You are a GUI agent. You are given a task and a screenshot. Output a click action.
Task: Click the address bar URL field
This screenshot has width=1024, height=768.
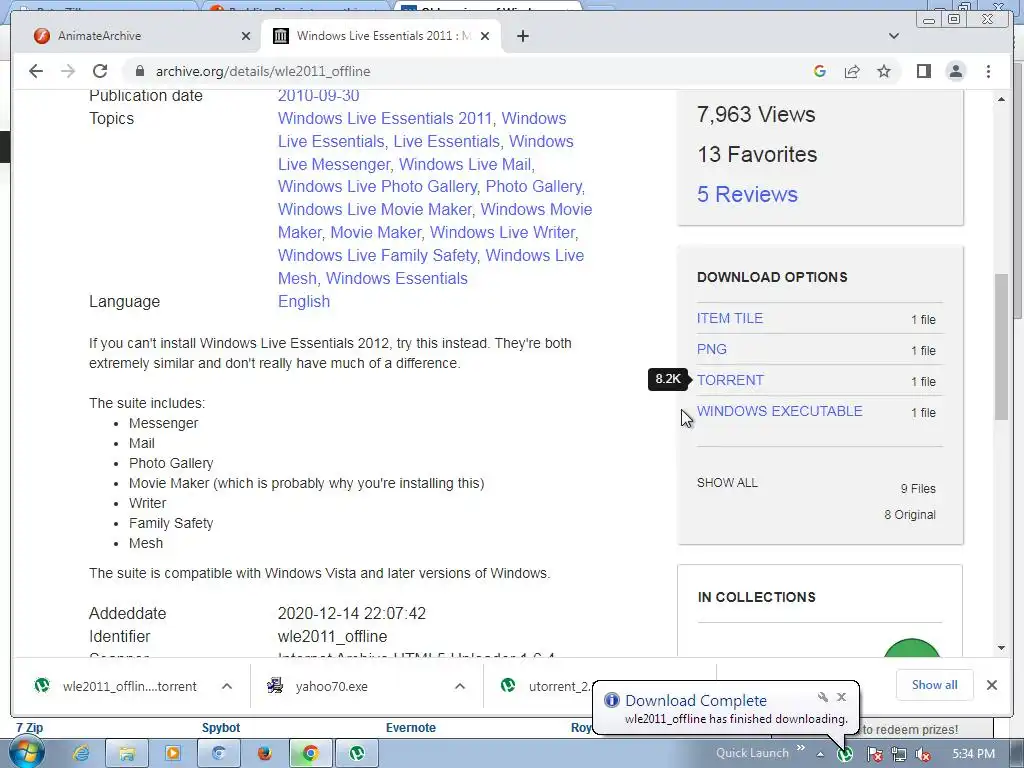[x=470, y=71]
